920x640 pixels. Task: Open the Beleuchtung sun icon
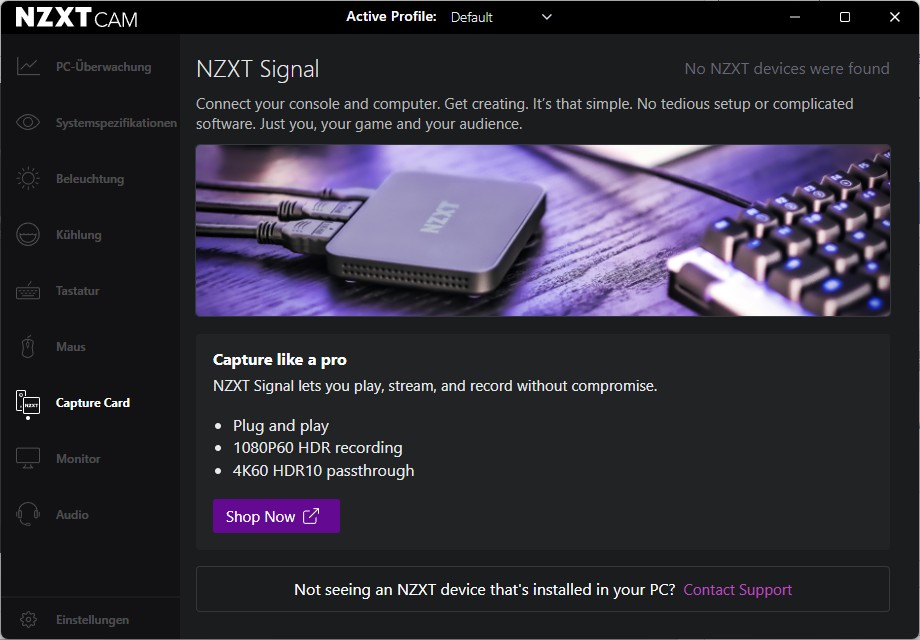28,179
